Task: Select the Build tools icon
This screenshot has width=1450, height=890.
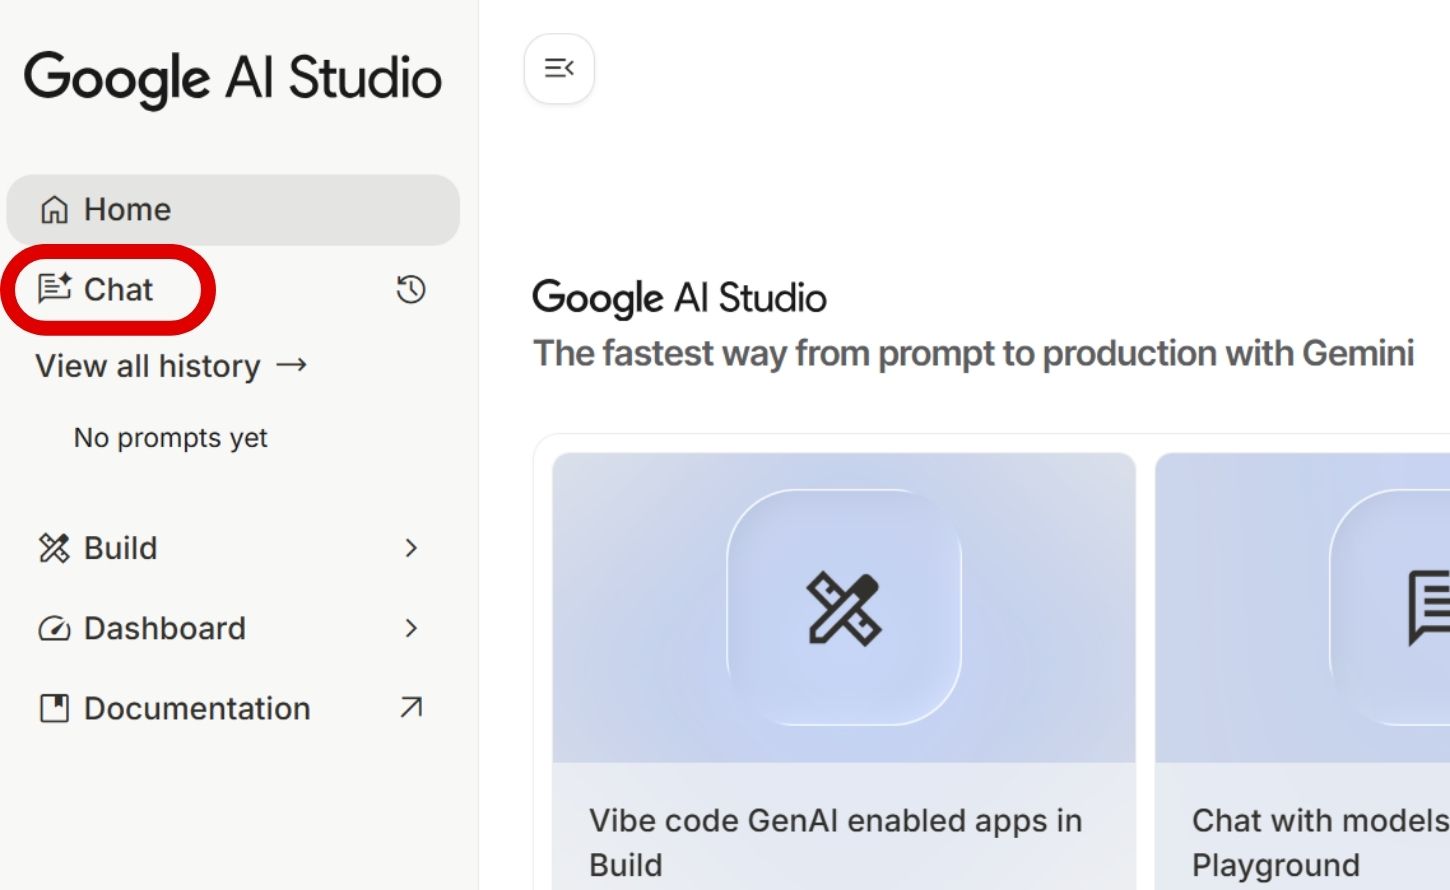Action: [x=54, y=548]
